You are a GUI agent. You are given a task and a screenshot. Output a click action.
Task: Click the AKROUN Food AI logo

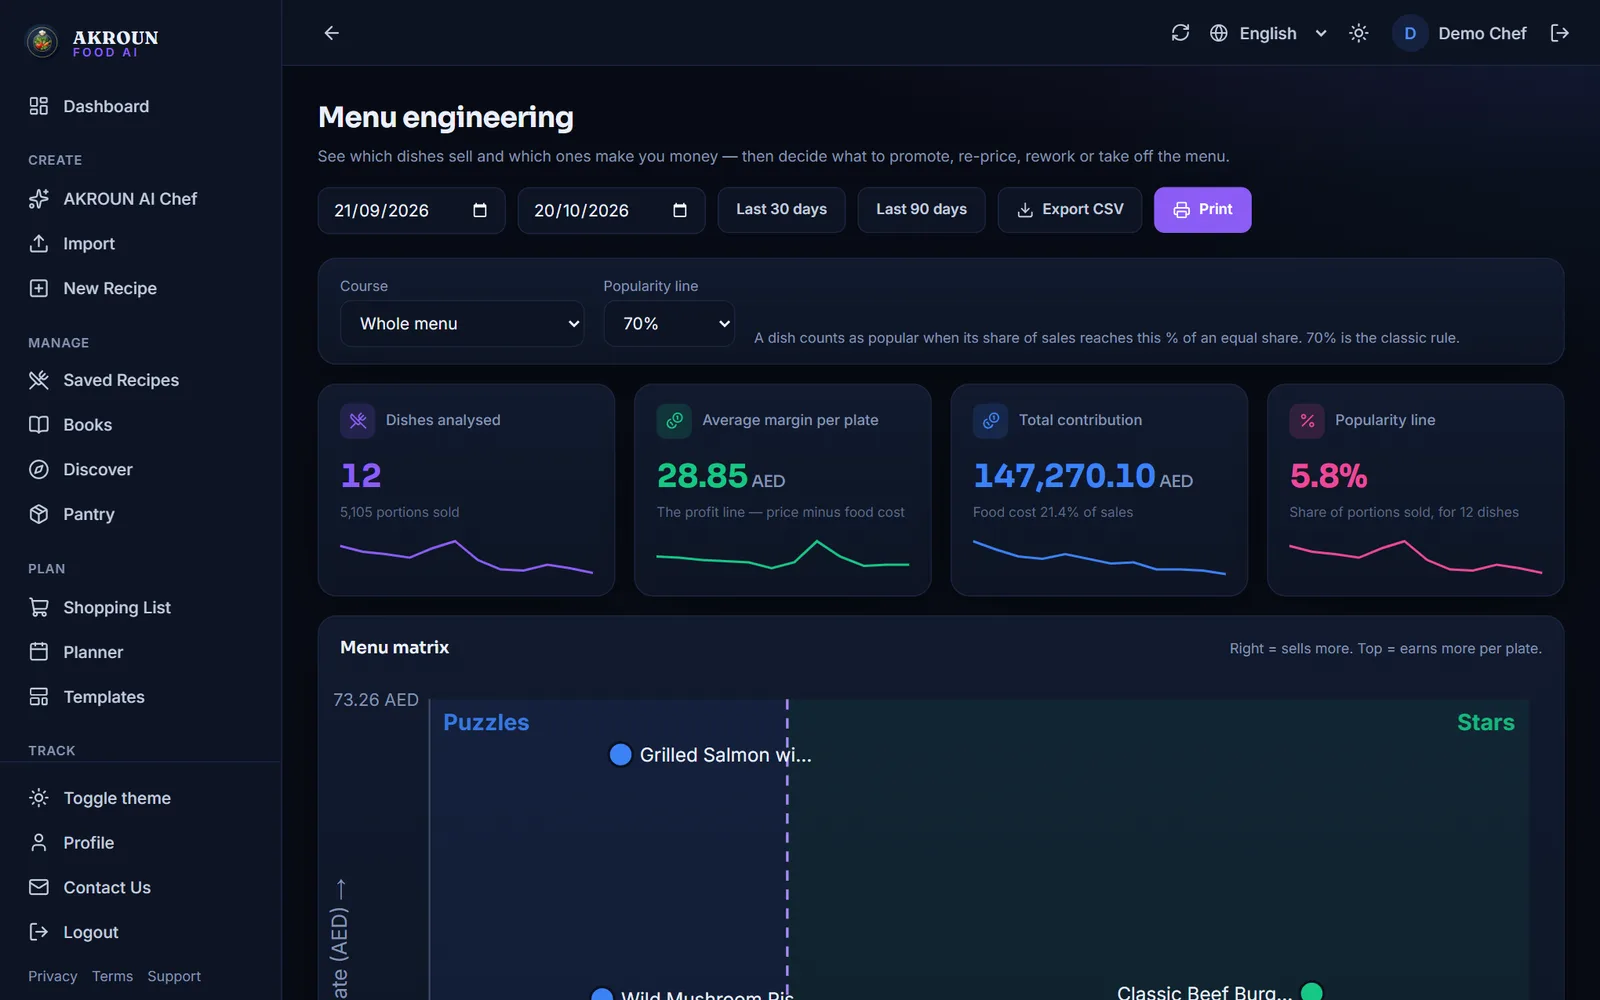[92, 42]
